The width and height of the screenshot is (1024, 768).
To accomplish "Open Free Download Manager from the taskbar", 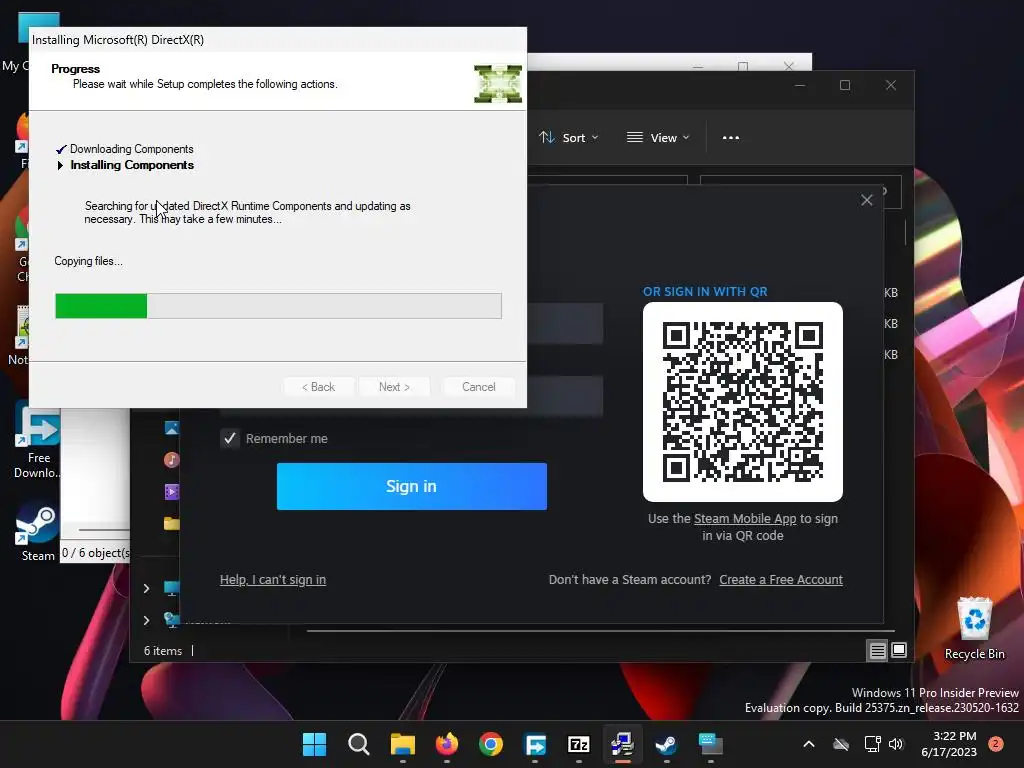I will click(x=535, y=744).
